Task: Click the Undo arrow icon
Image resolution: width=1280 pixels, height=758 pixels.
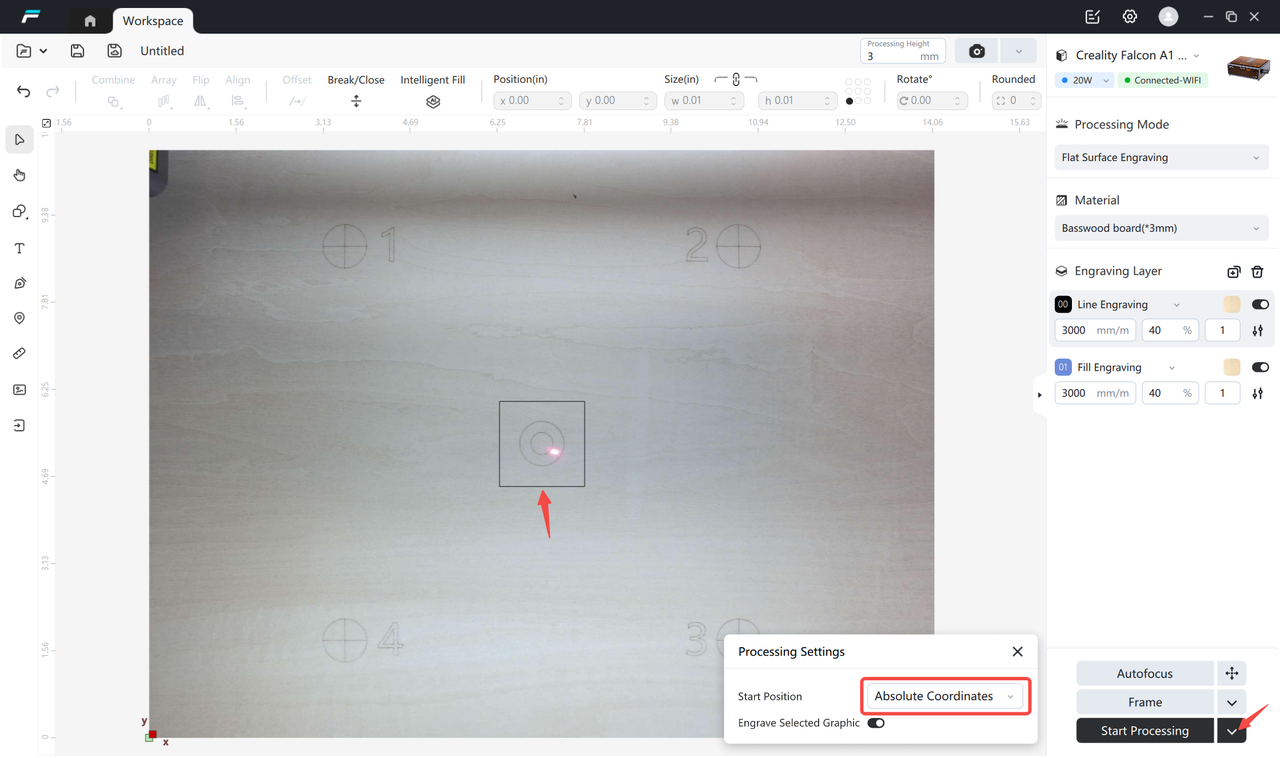Action: click(24, 91)
